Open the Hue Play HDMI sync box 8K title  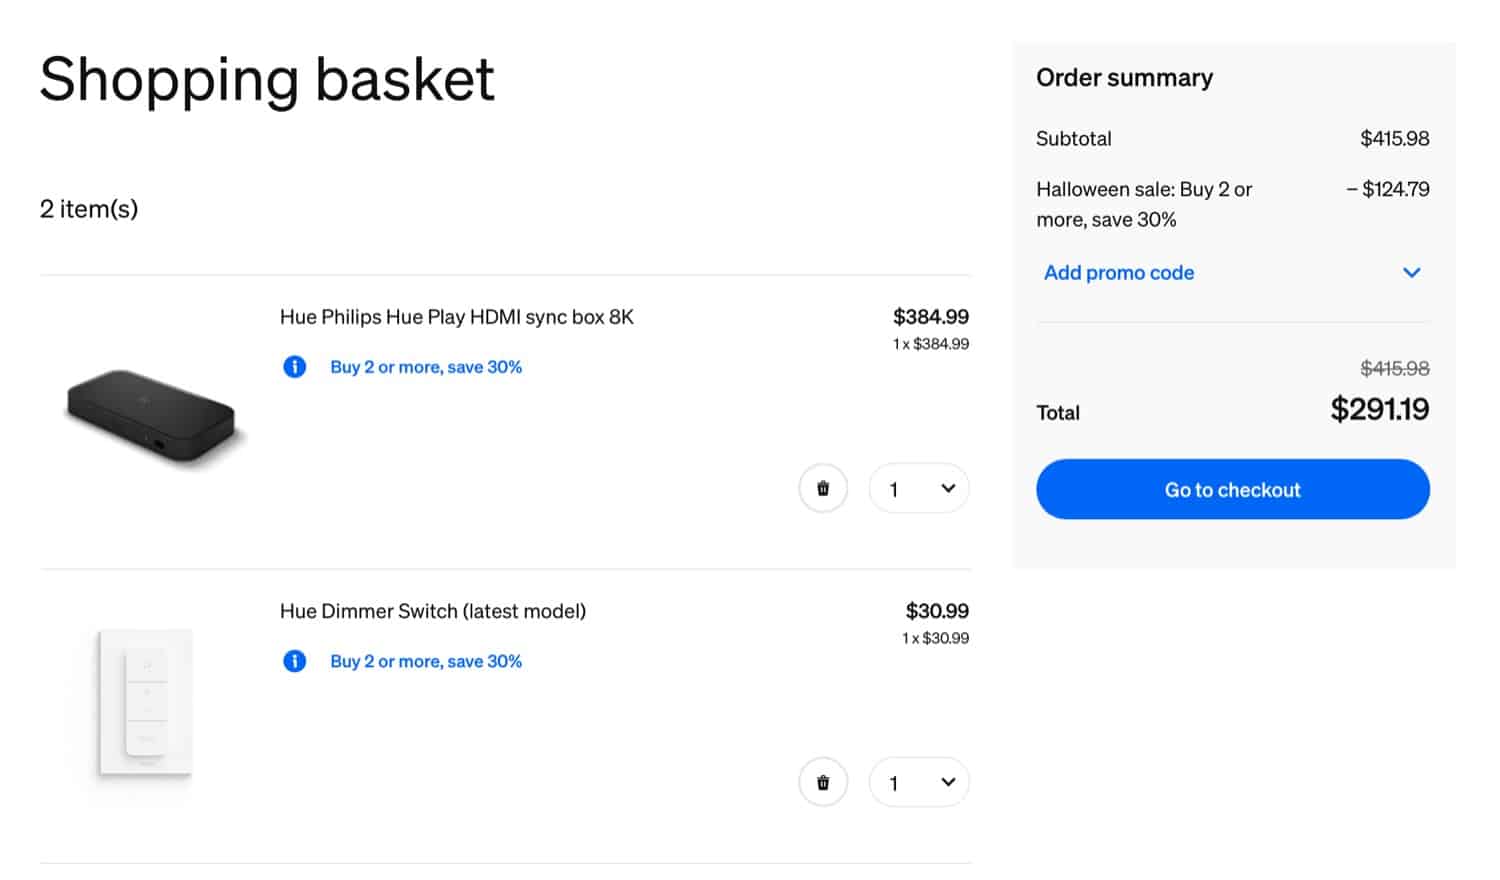[457, 317]
